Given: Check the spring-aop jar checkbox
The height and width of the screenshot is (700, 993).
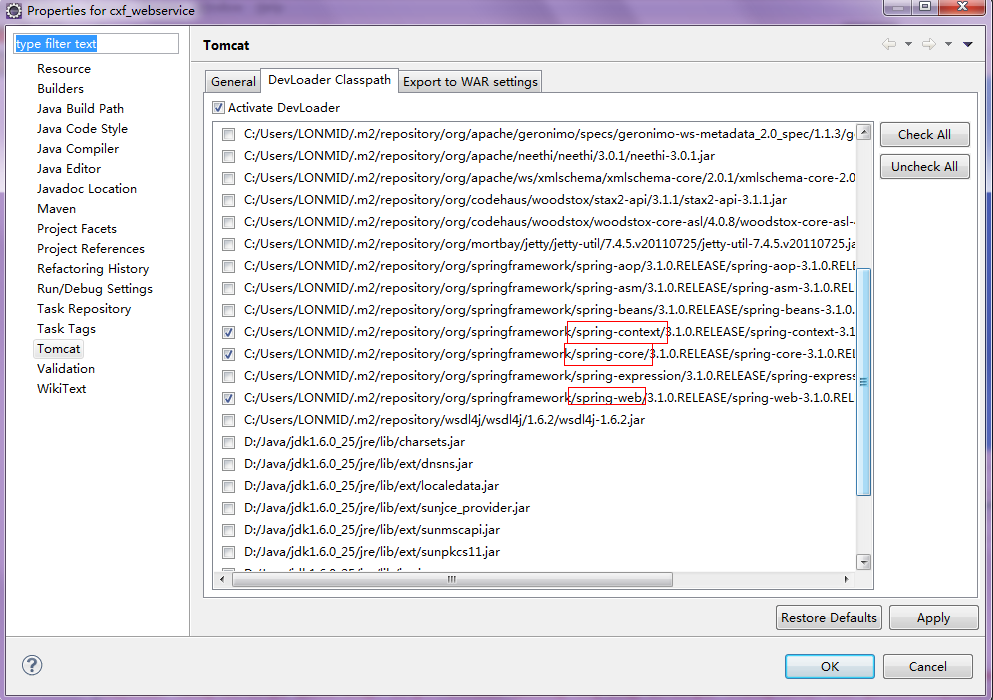Looking at the screenshot, I should click(x=229, y=266).
